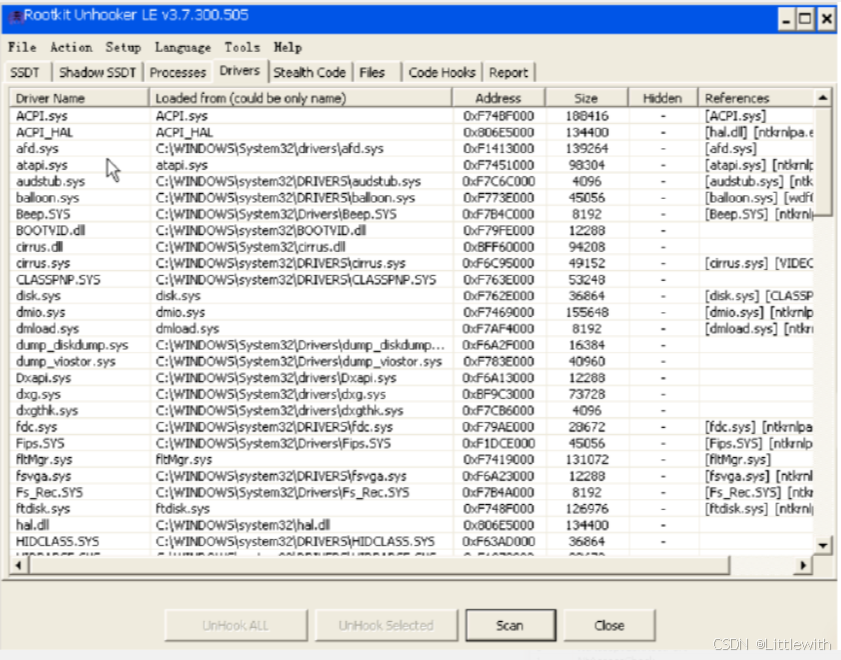Open the Tools menu
Viewport: 841px width, 660px height.
[242, 47]
